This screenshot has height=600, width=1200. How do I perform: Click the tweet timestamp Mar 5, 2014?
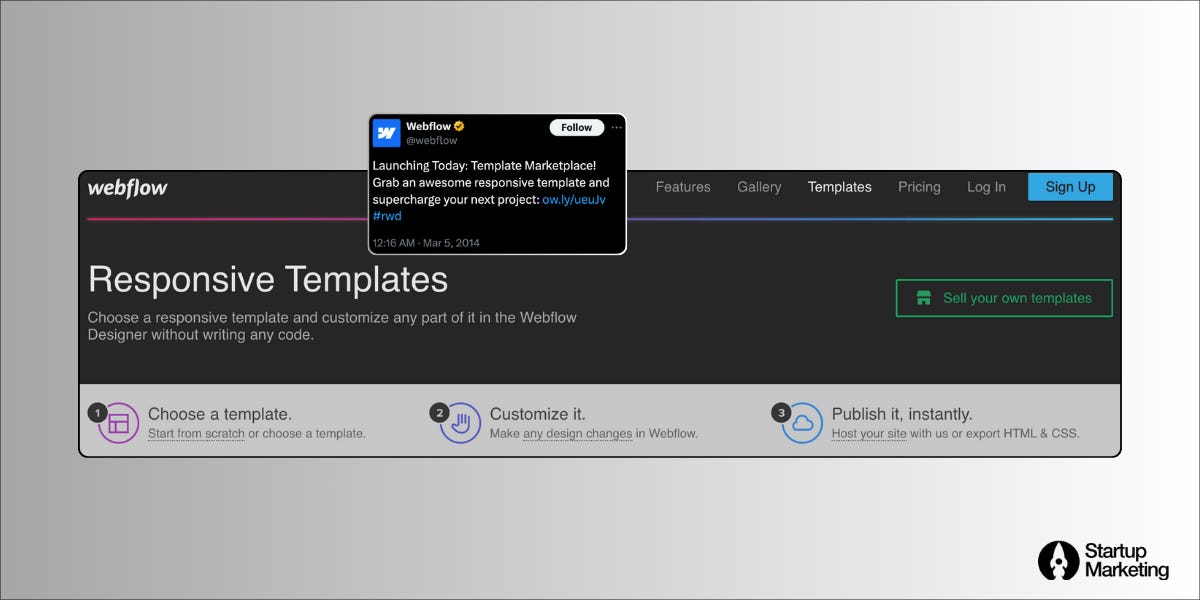[x=426, y=243]
